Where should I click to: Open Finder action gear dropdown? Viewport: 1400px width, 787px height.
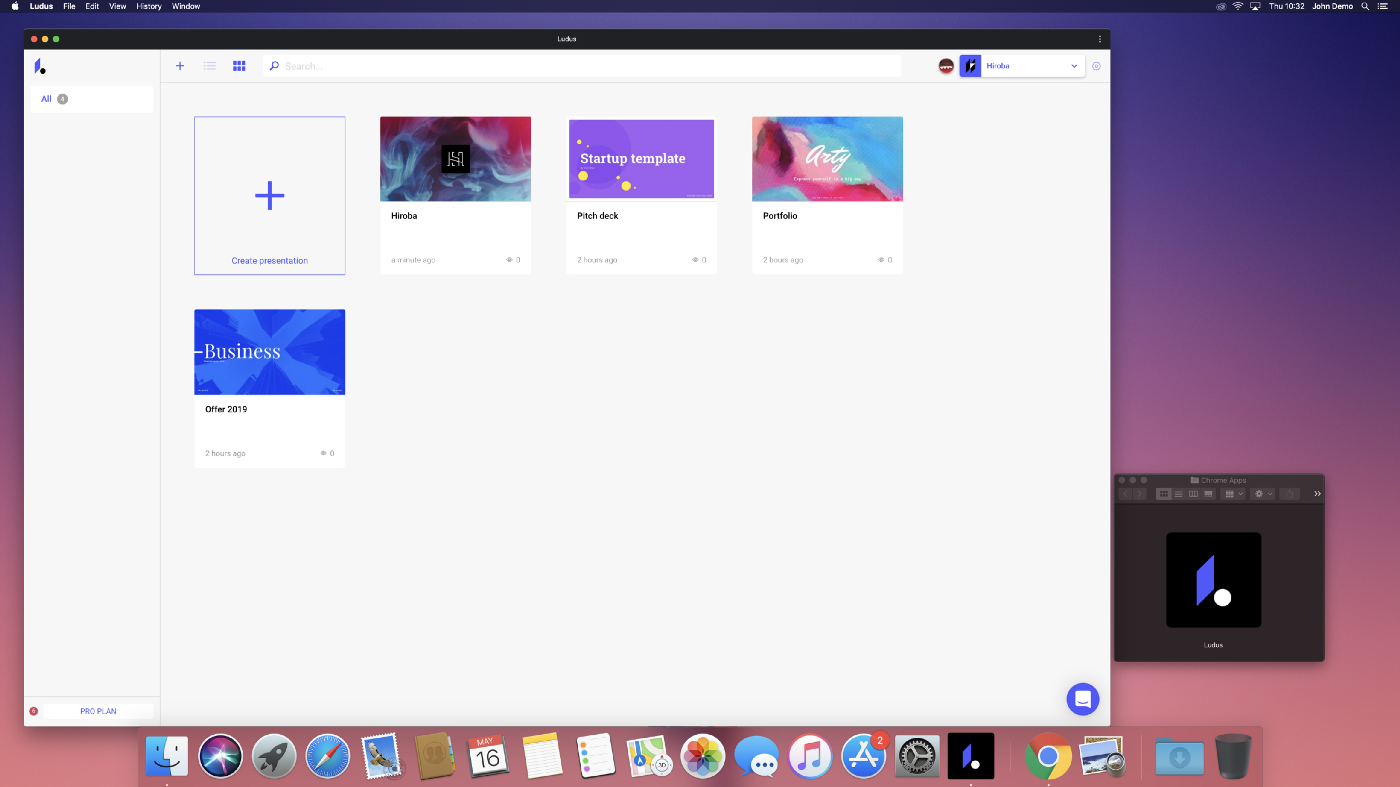(1263, 494)
